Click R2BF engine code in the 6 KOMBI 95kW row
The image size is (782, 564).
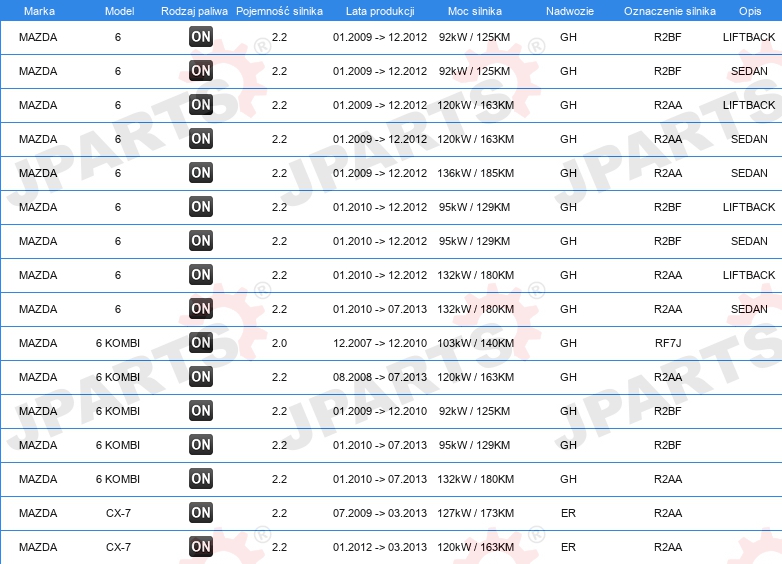point(668,445)
